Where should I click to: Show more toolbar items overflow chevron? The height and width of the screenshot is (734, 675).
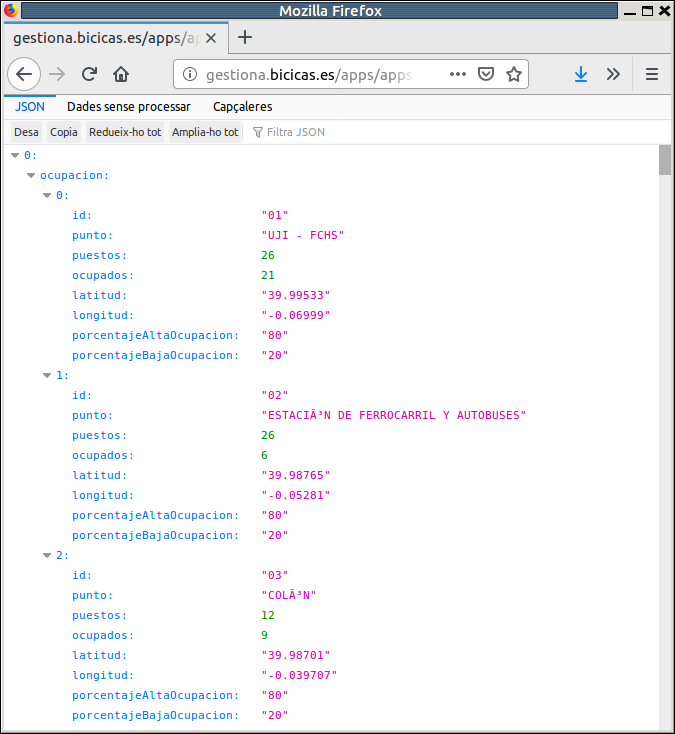coord(613,74)
